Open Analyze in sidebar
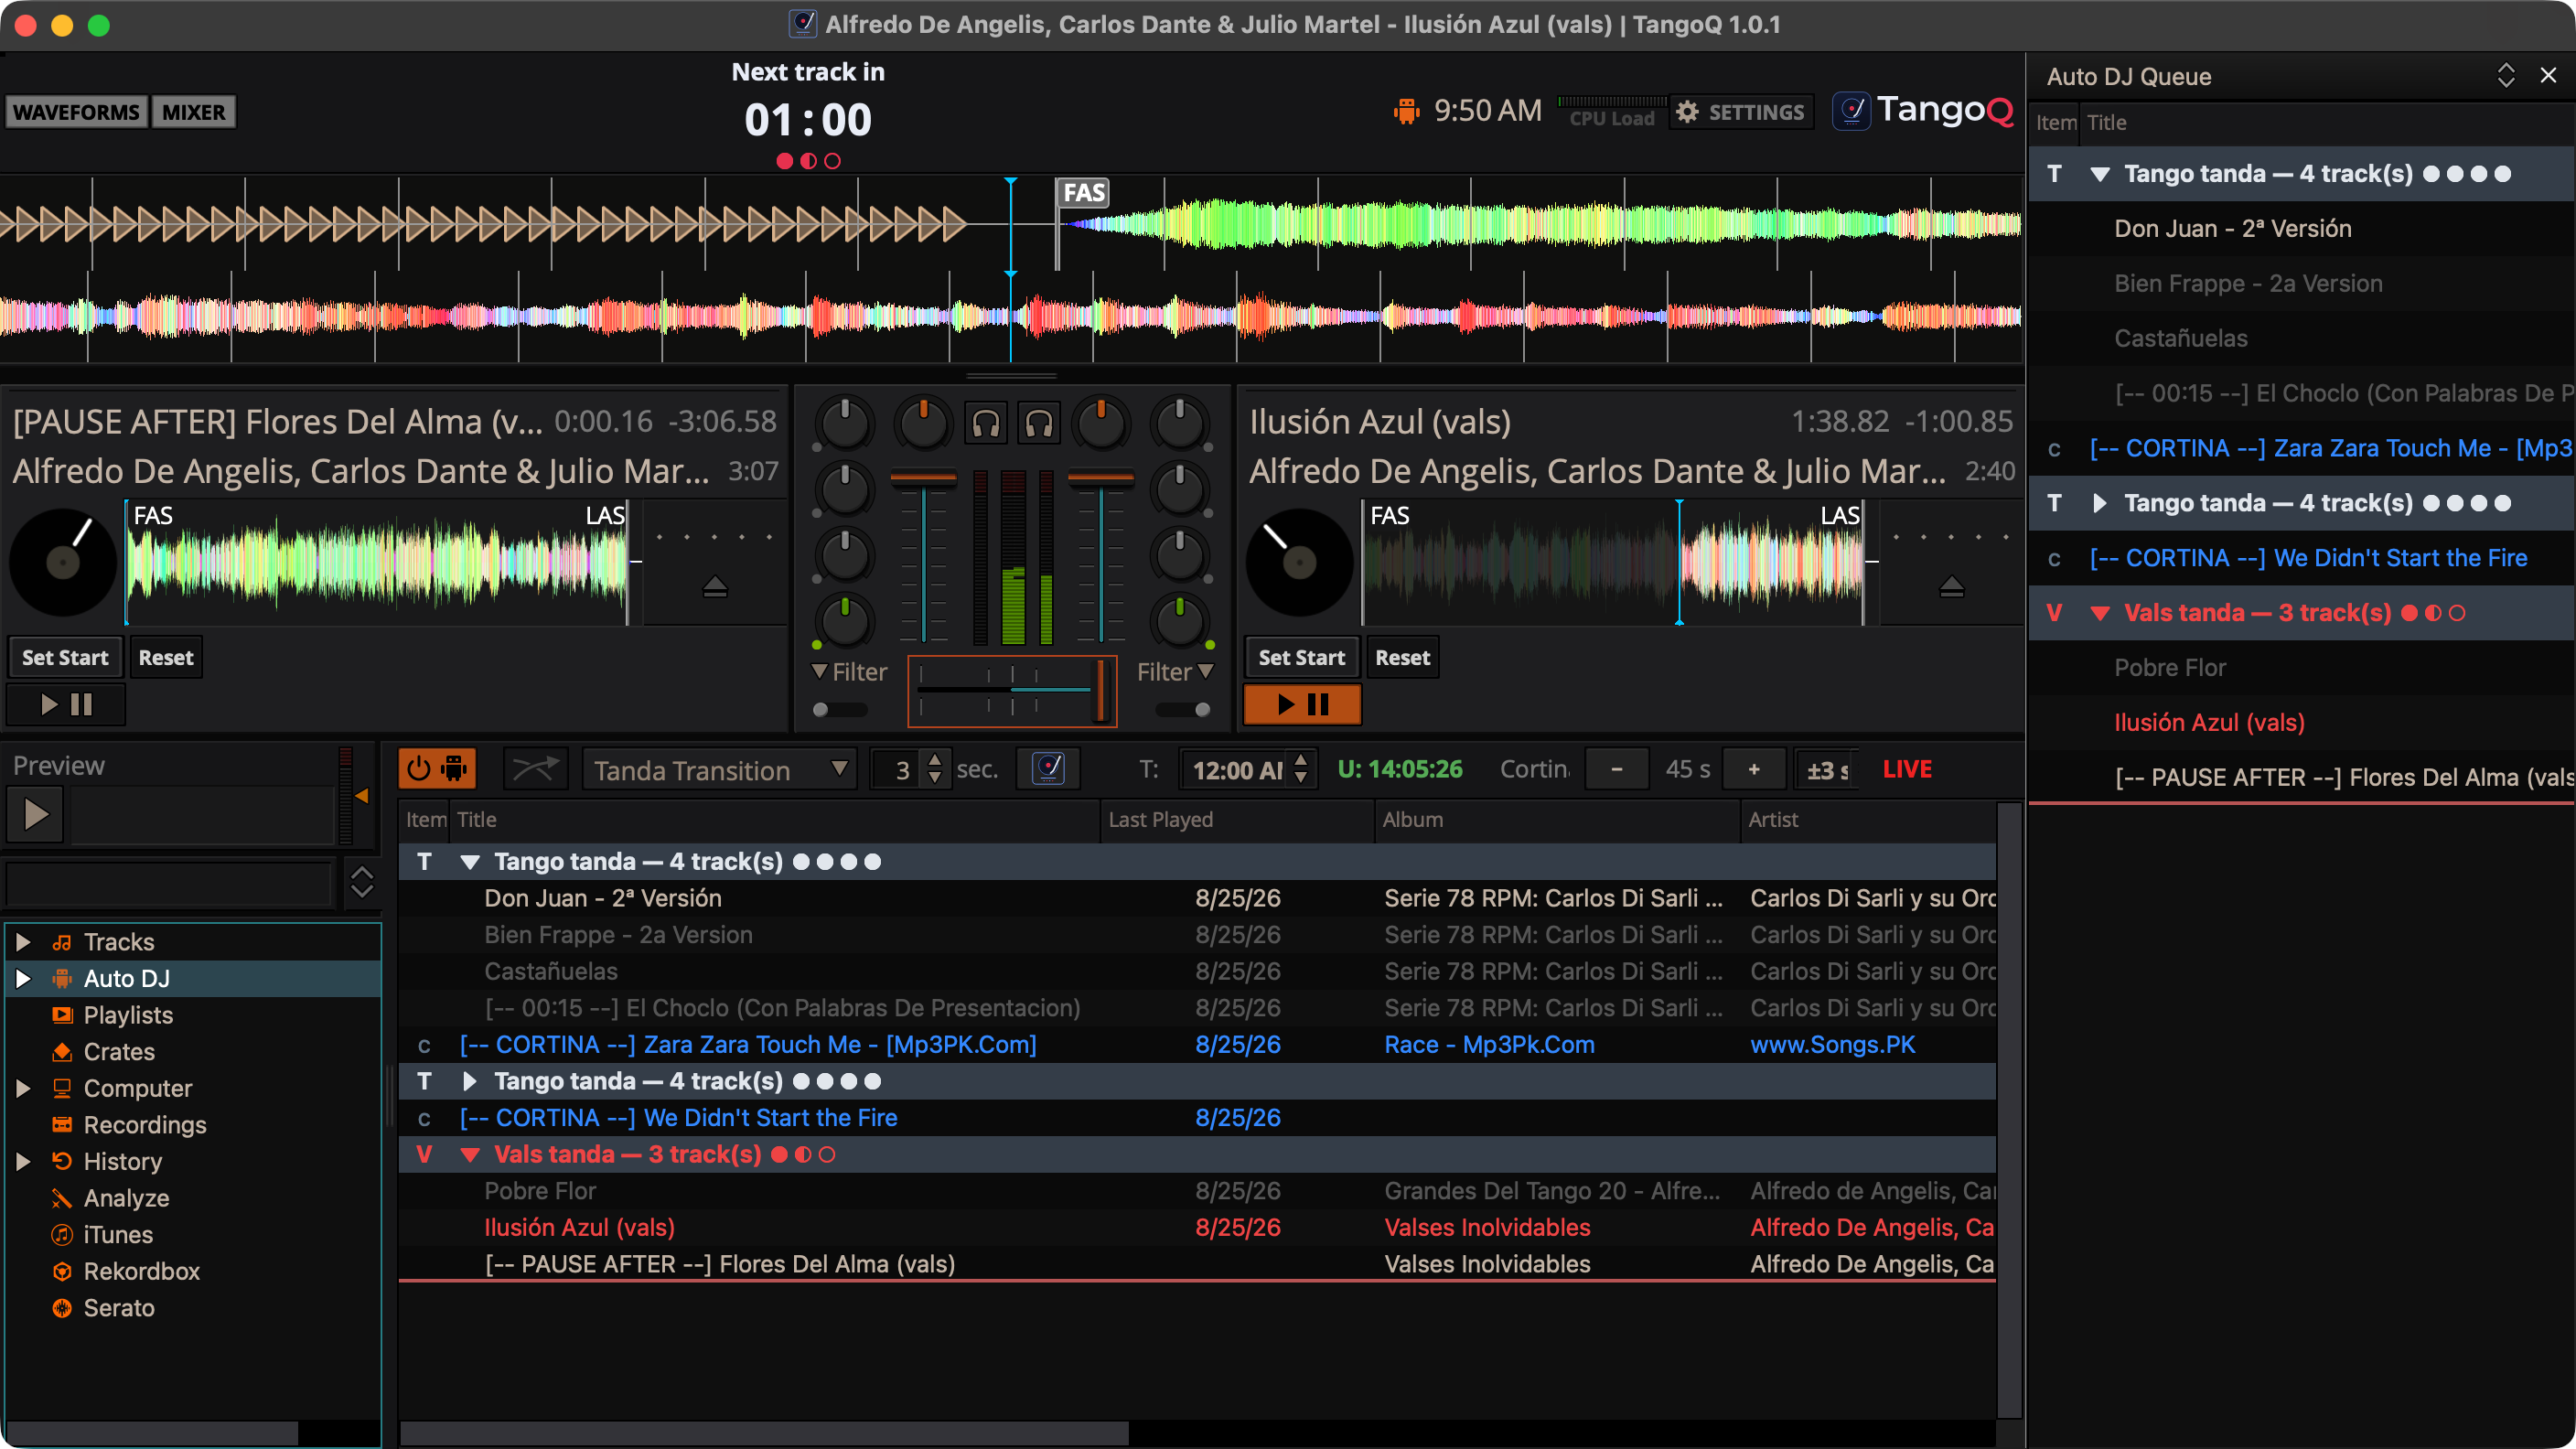This screenshot has height=1449, width=2576. (126, 1198)
